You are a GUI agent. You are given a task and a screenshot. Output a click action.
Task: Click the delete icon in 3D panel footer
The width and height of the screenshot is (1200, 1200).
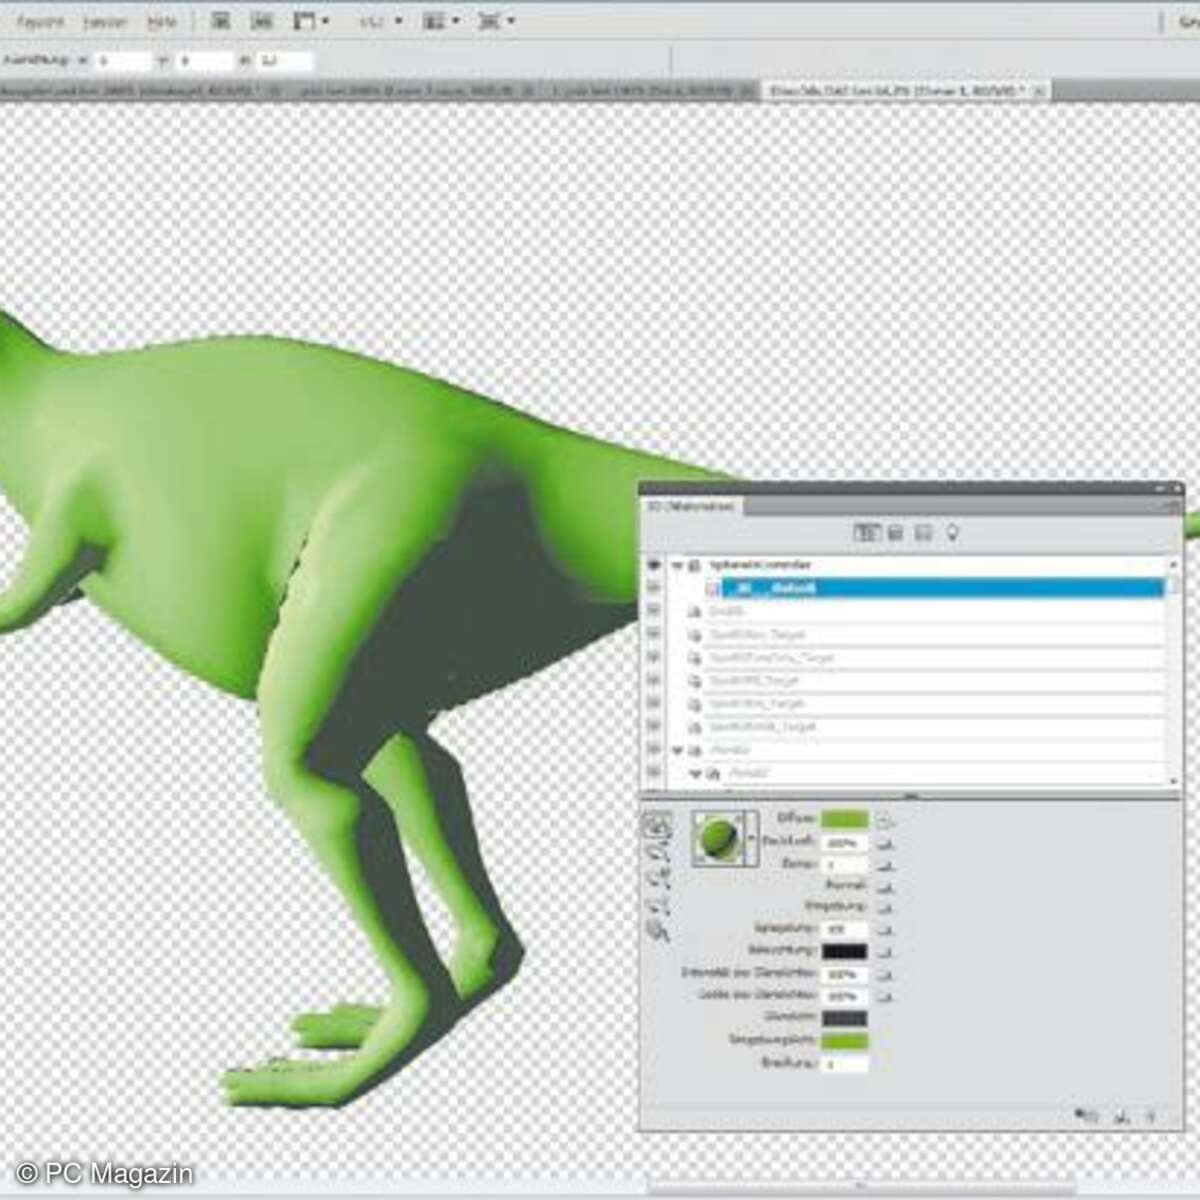click(x=1150, y=1117)
